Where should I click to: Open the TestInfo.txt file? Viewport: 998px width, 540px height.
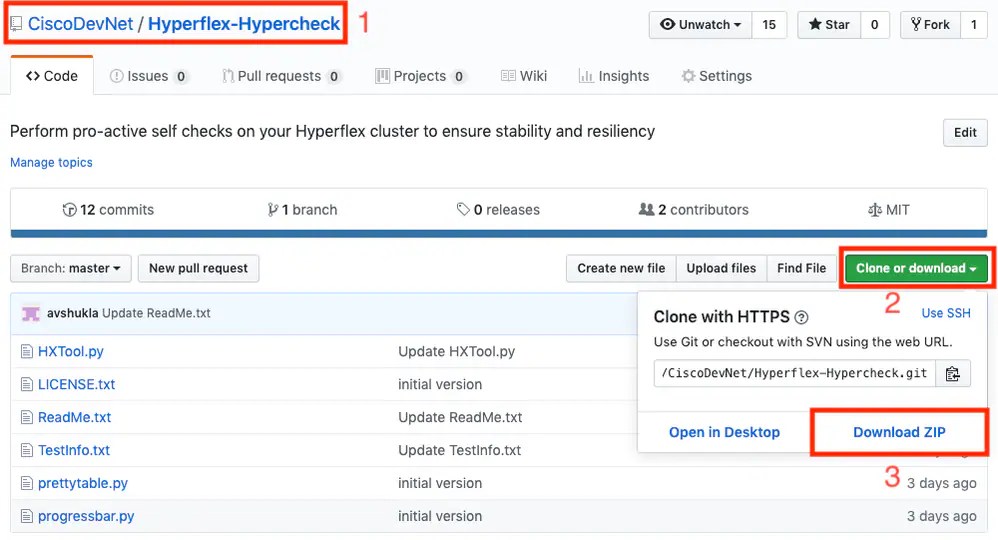74,450
